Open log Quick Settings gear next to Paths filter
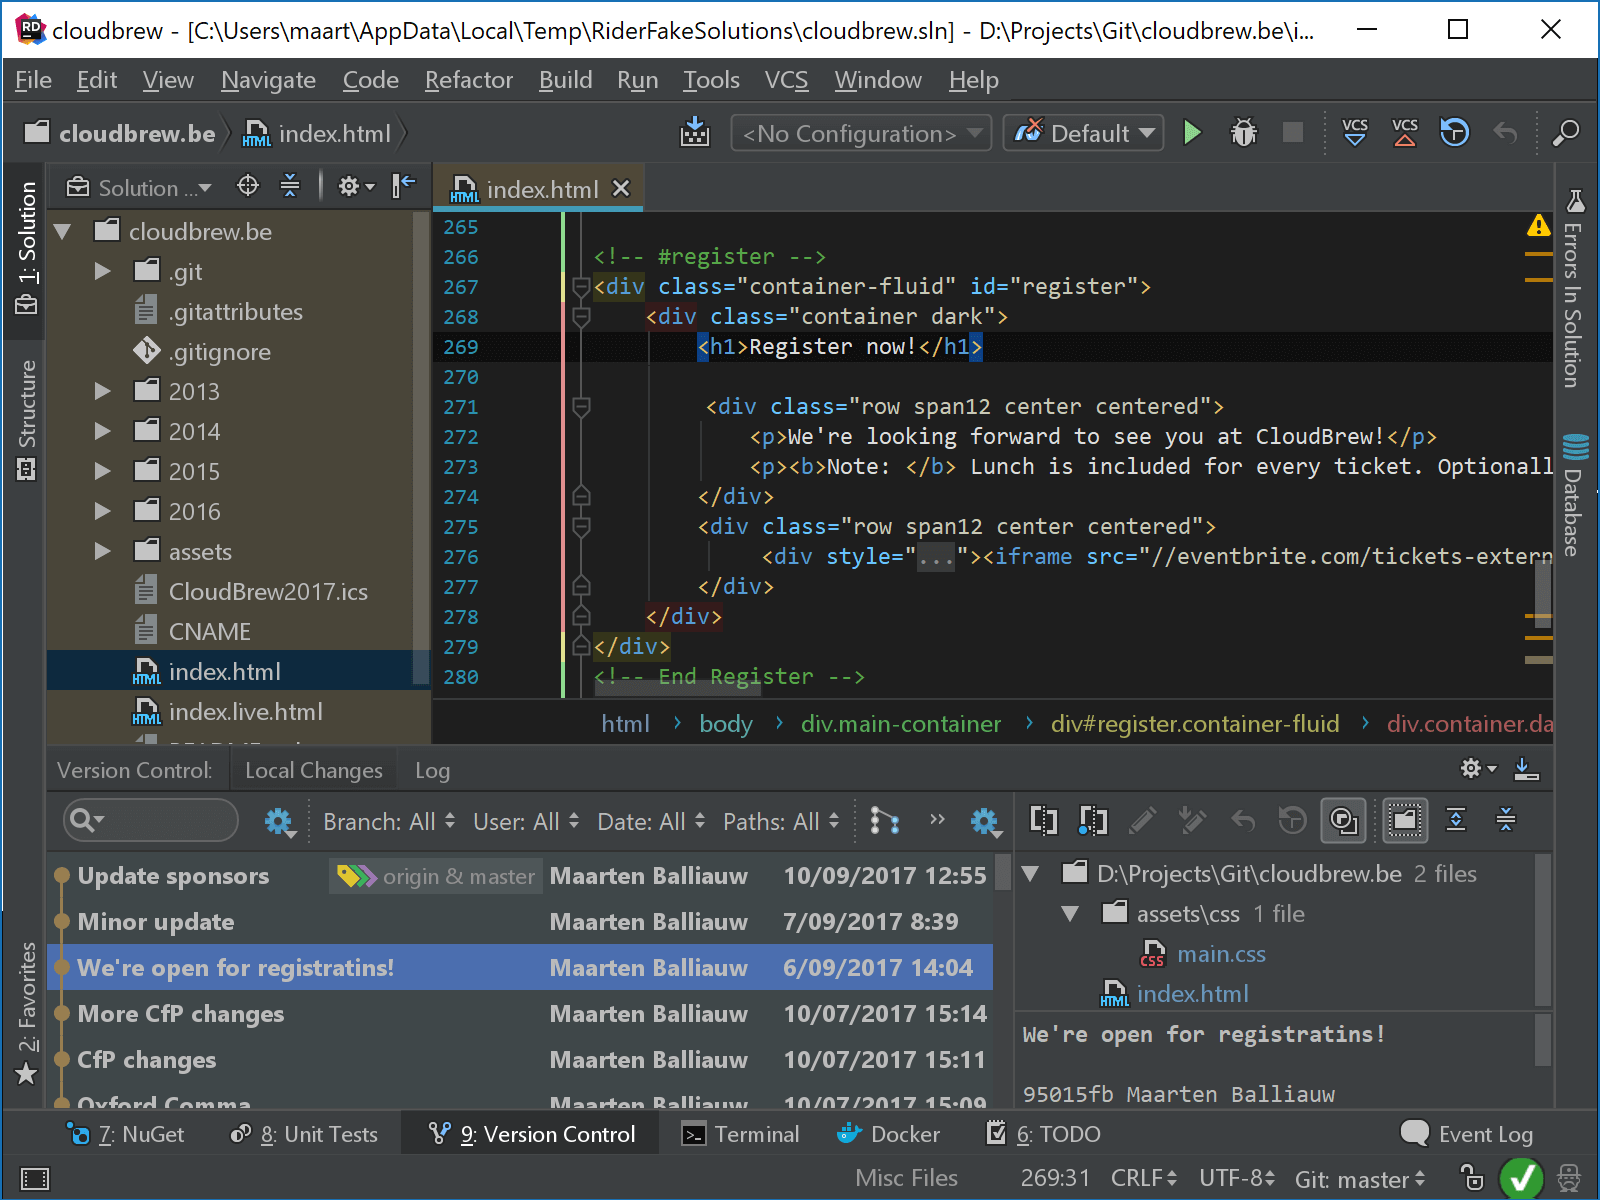Screen dimensions: 1600x1200 tap(985, 822)
